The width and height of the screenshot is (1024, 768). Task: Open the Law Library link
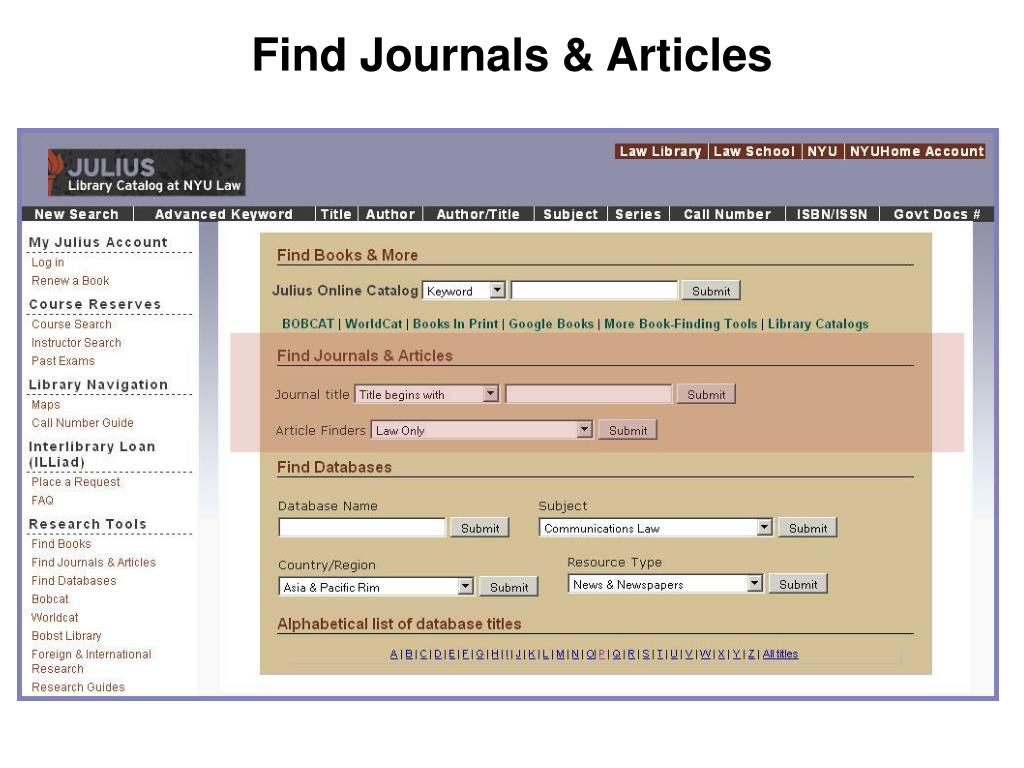pyautogui.click(x=660, y=152)
